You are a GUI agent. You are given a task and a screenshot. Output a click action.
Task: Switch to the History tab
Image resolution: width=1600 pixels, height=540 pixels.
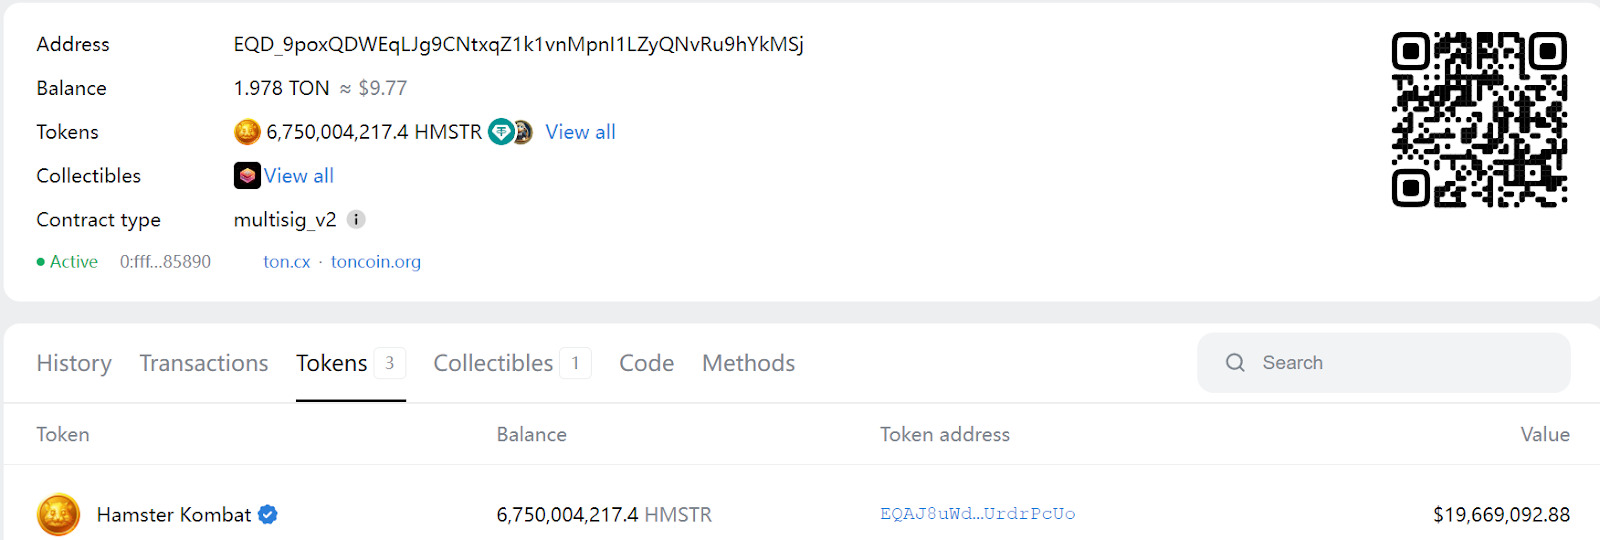[74, 363]
